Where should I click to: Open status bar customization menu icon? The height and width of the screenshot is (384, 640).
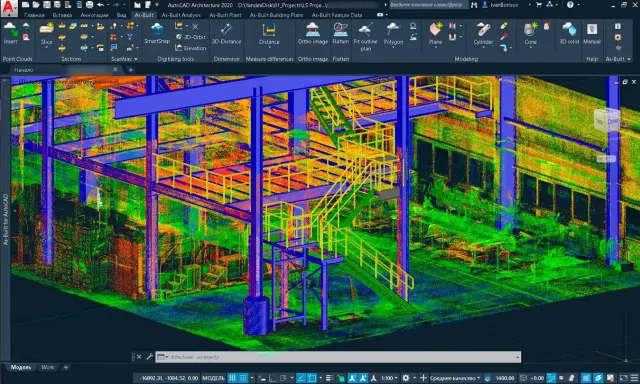pos(634,378)
